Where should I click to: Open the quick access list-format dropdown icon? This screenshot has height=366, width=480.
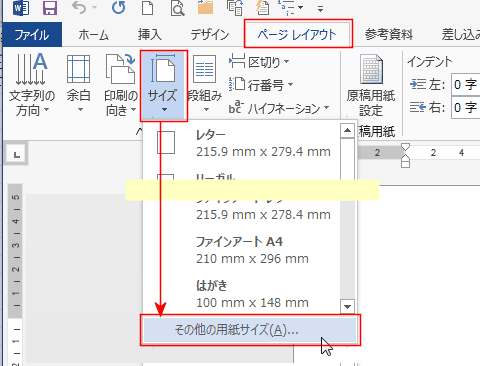292,8
